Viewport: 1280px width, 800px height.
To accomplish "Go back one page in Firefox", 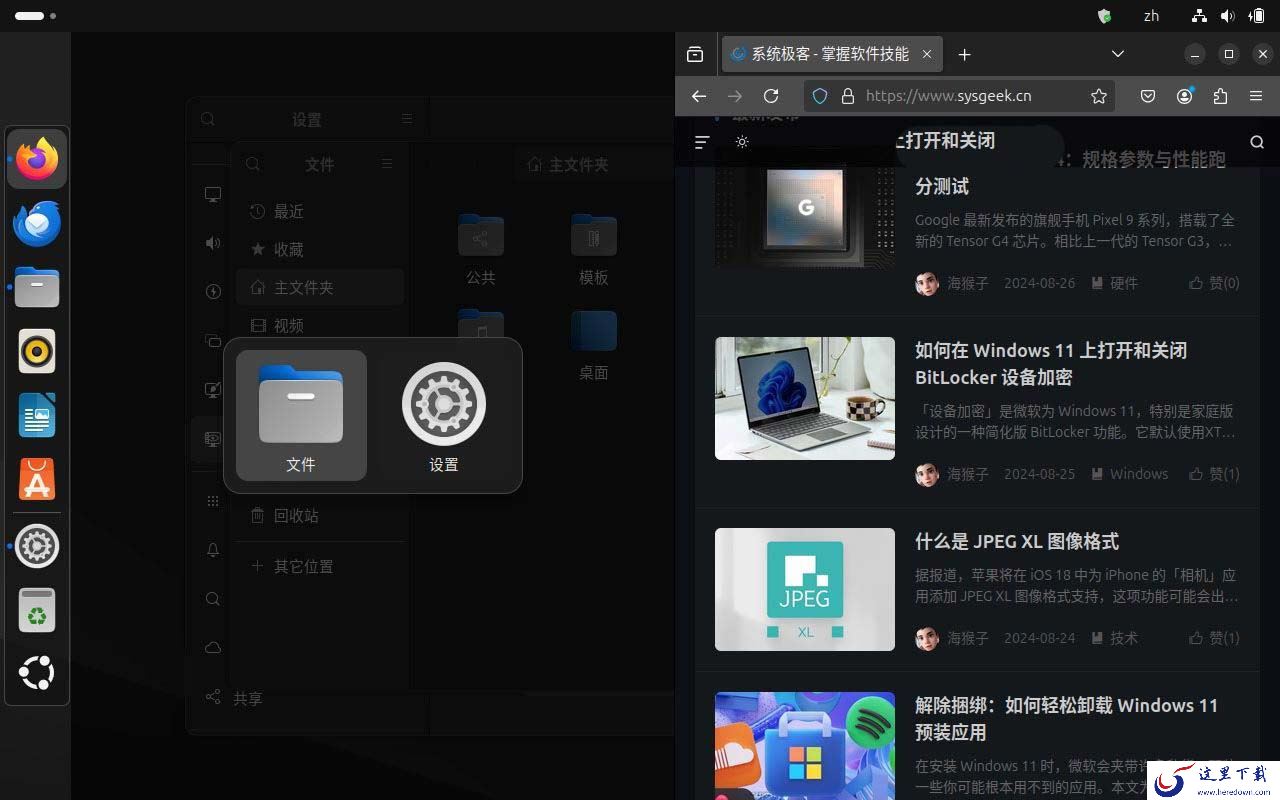I will coord(699,96).
